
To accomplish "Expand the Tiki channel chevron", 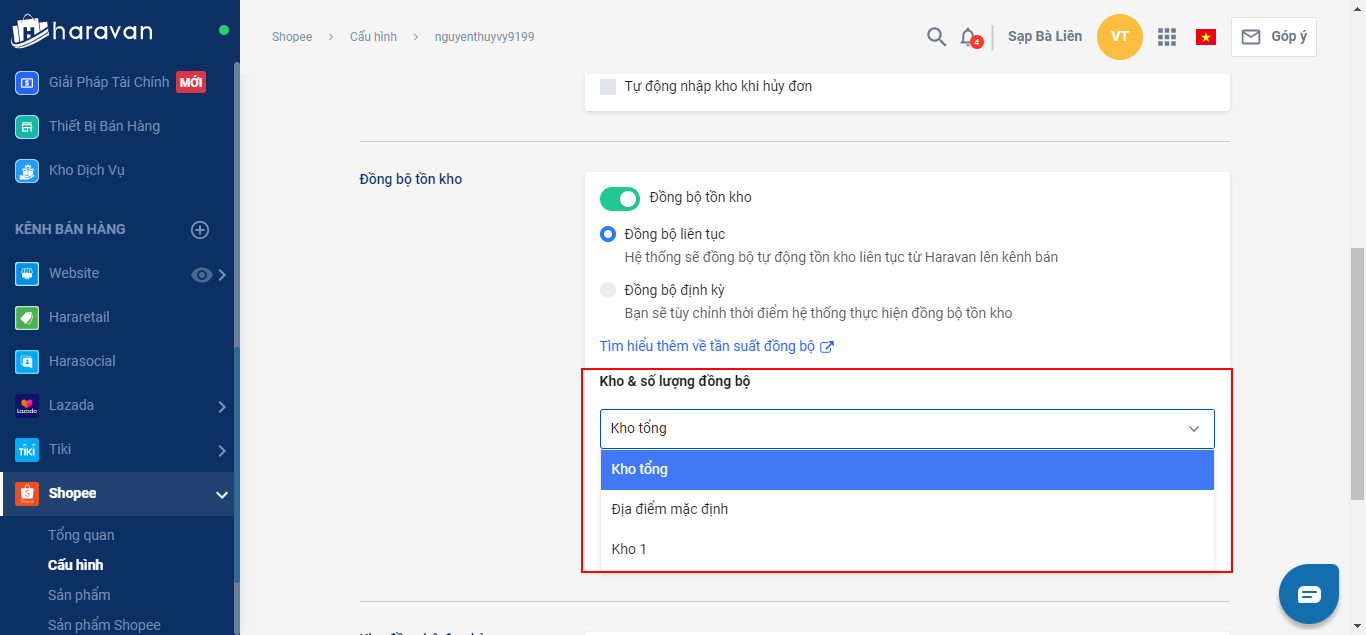I will tap(222, 450).
